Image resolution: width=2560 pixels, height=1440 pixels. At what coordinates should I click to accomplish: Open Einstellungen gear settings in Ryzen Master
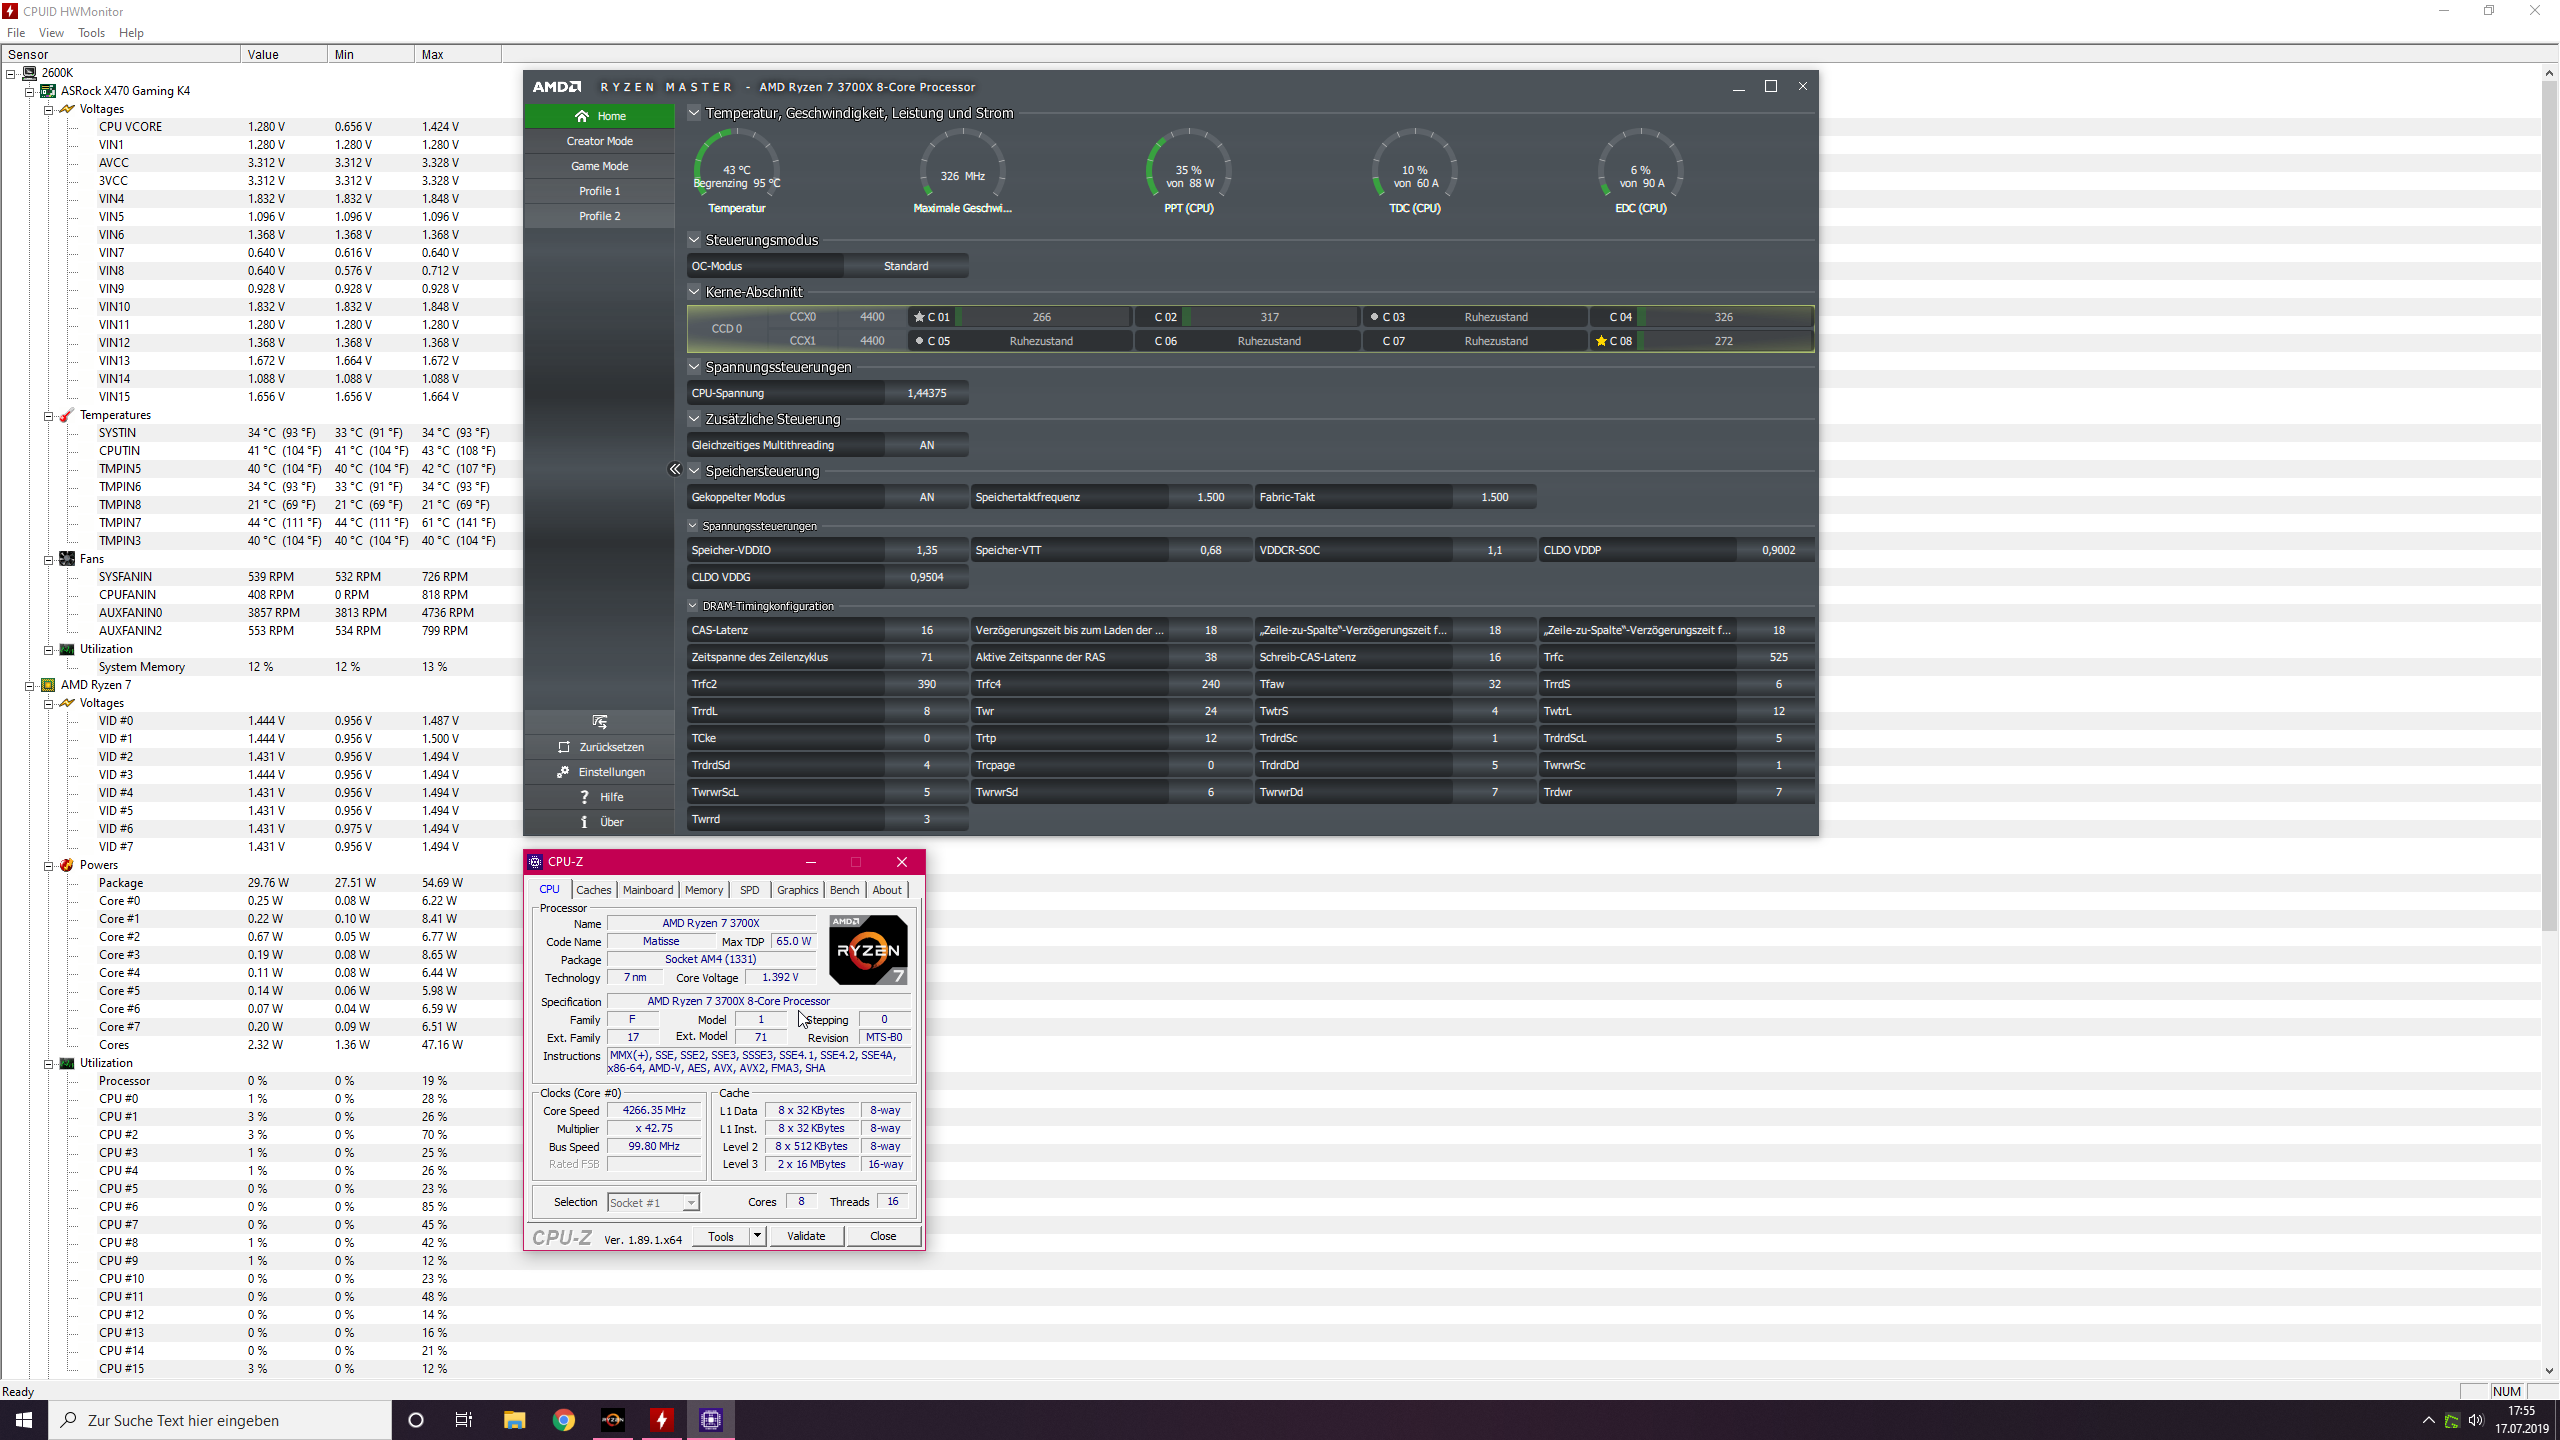(563, 772)
